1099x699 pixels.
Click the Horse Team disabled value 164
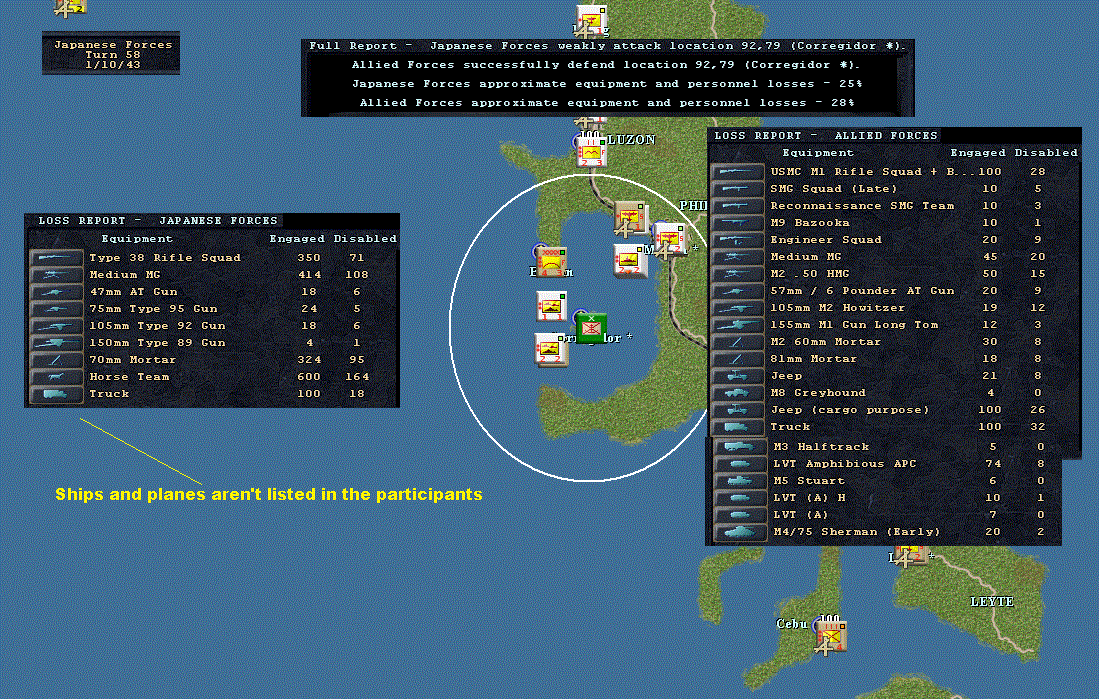click(357, 376)
